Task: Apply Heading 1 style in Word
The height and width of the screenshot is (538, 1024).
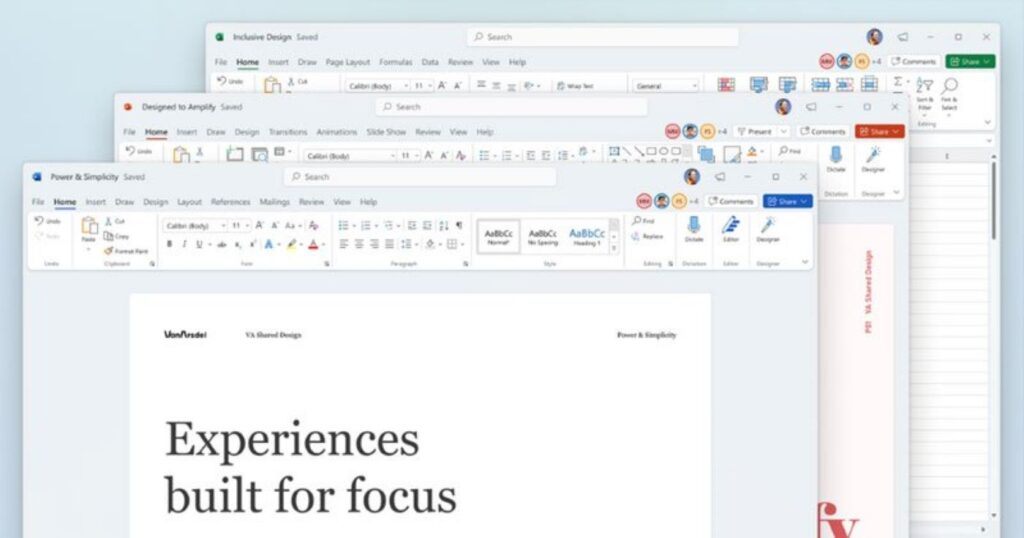Action: click(586, 236)
